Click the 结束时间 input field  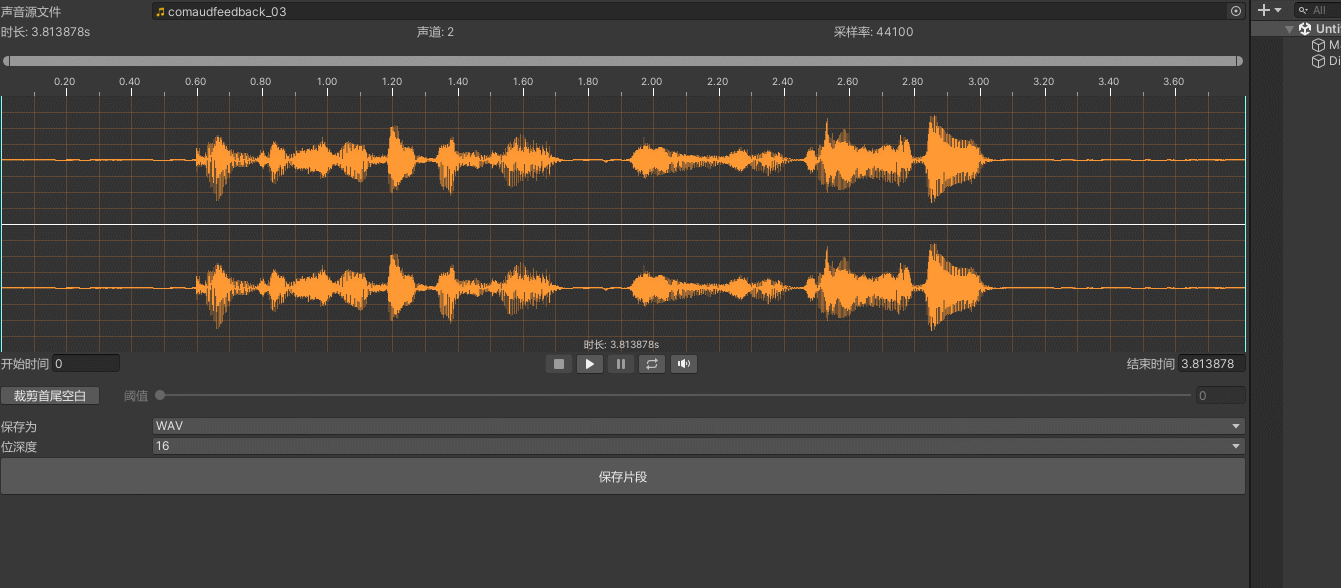[x=1212, y=364]
